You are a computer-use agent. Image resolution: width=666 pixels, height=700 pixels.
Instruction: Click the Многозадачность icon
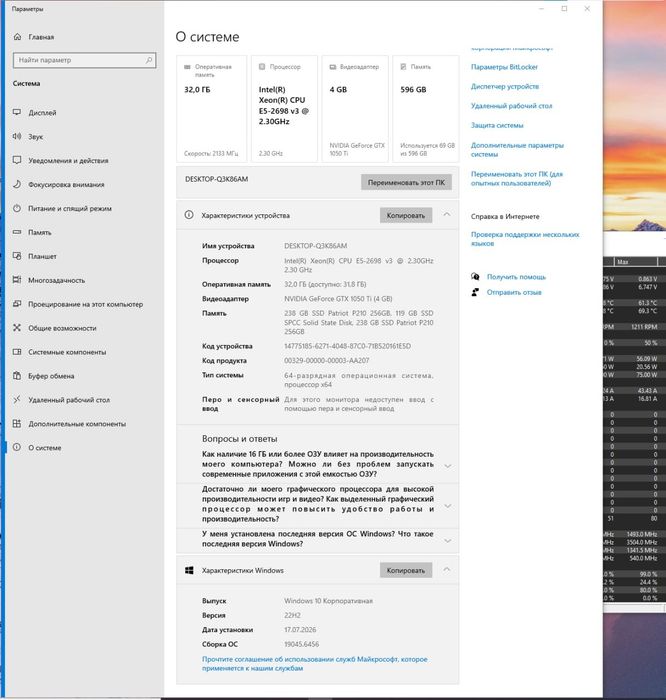pyautogui.click(x=17, y=280)
